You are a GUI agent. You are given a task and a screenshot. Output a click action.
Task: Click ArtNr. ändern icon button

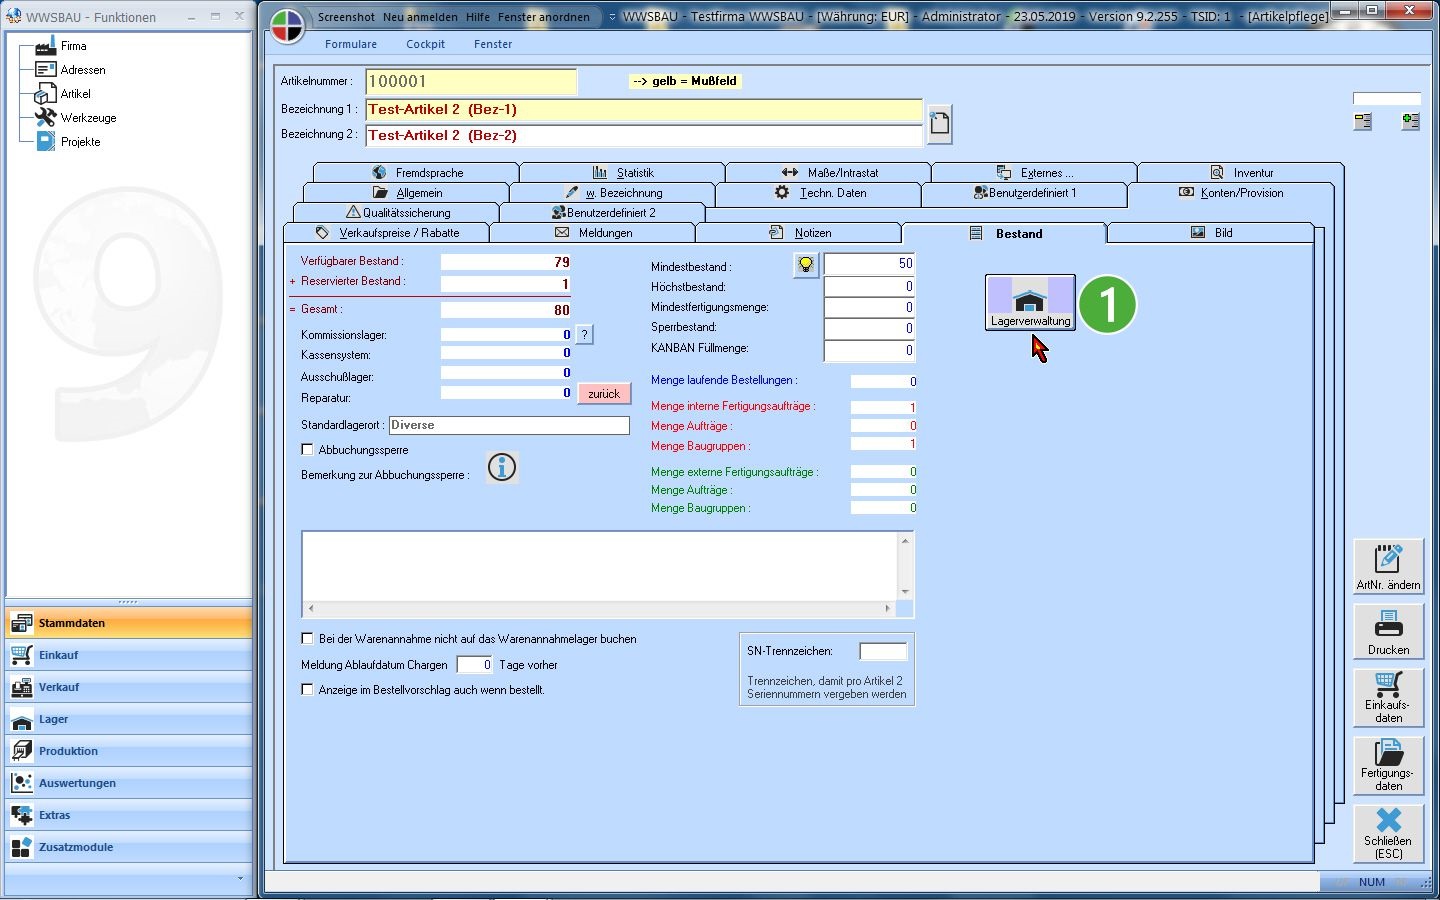tap(1388, 567)
